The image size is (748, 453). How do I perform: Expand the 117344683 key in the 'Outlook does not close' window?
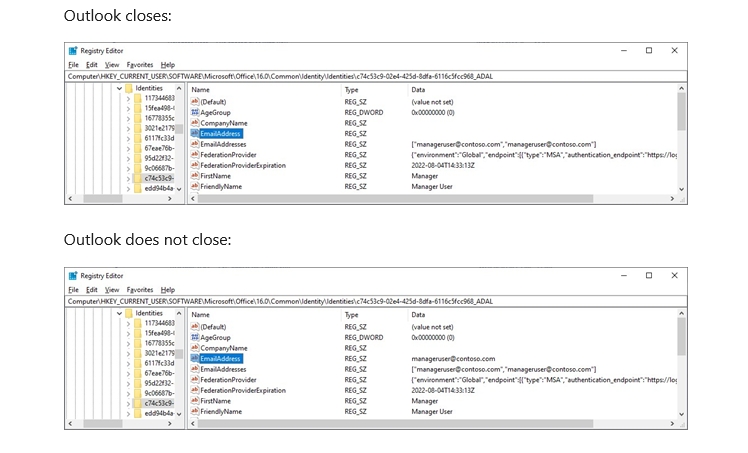(x=128, y=323)
